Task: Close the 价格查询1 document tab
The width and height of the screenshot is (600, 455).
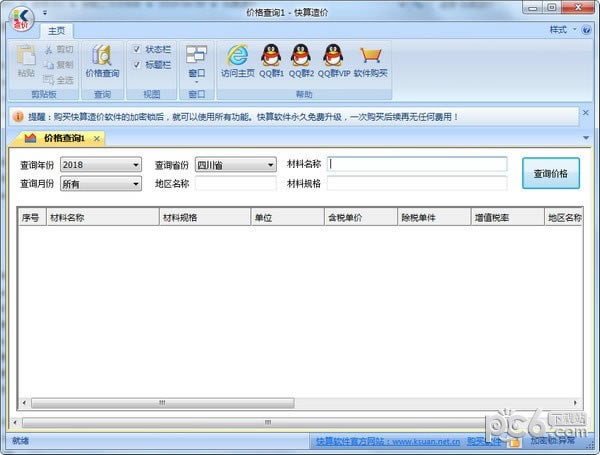Action: click(97, 137)
